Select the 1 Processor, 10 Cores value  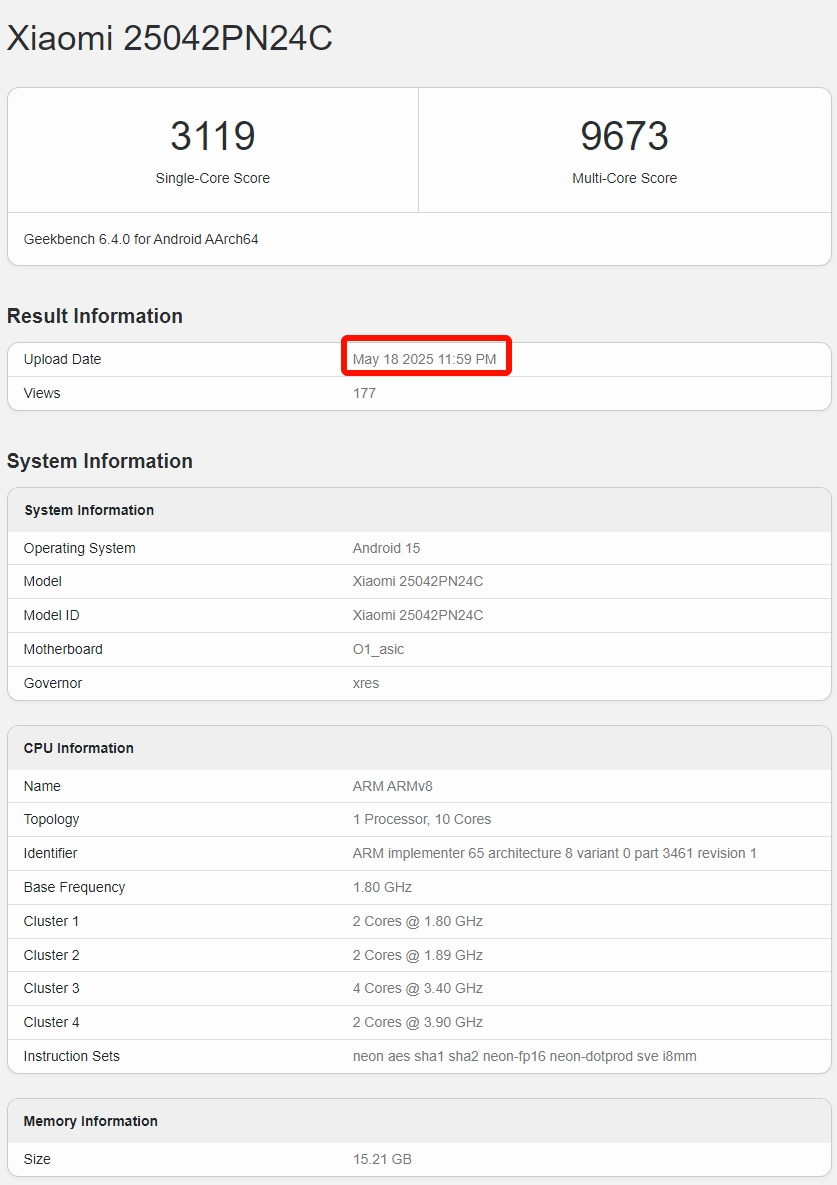(422, 819)
